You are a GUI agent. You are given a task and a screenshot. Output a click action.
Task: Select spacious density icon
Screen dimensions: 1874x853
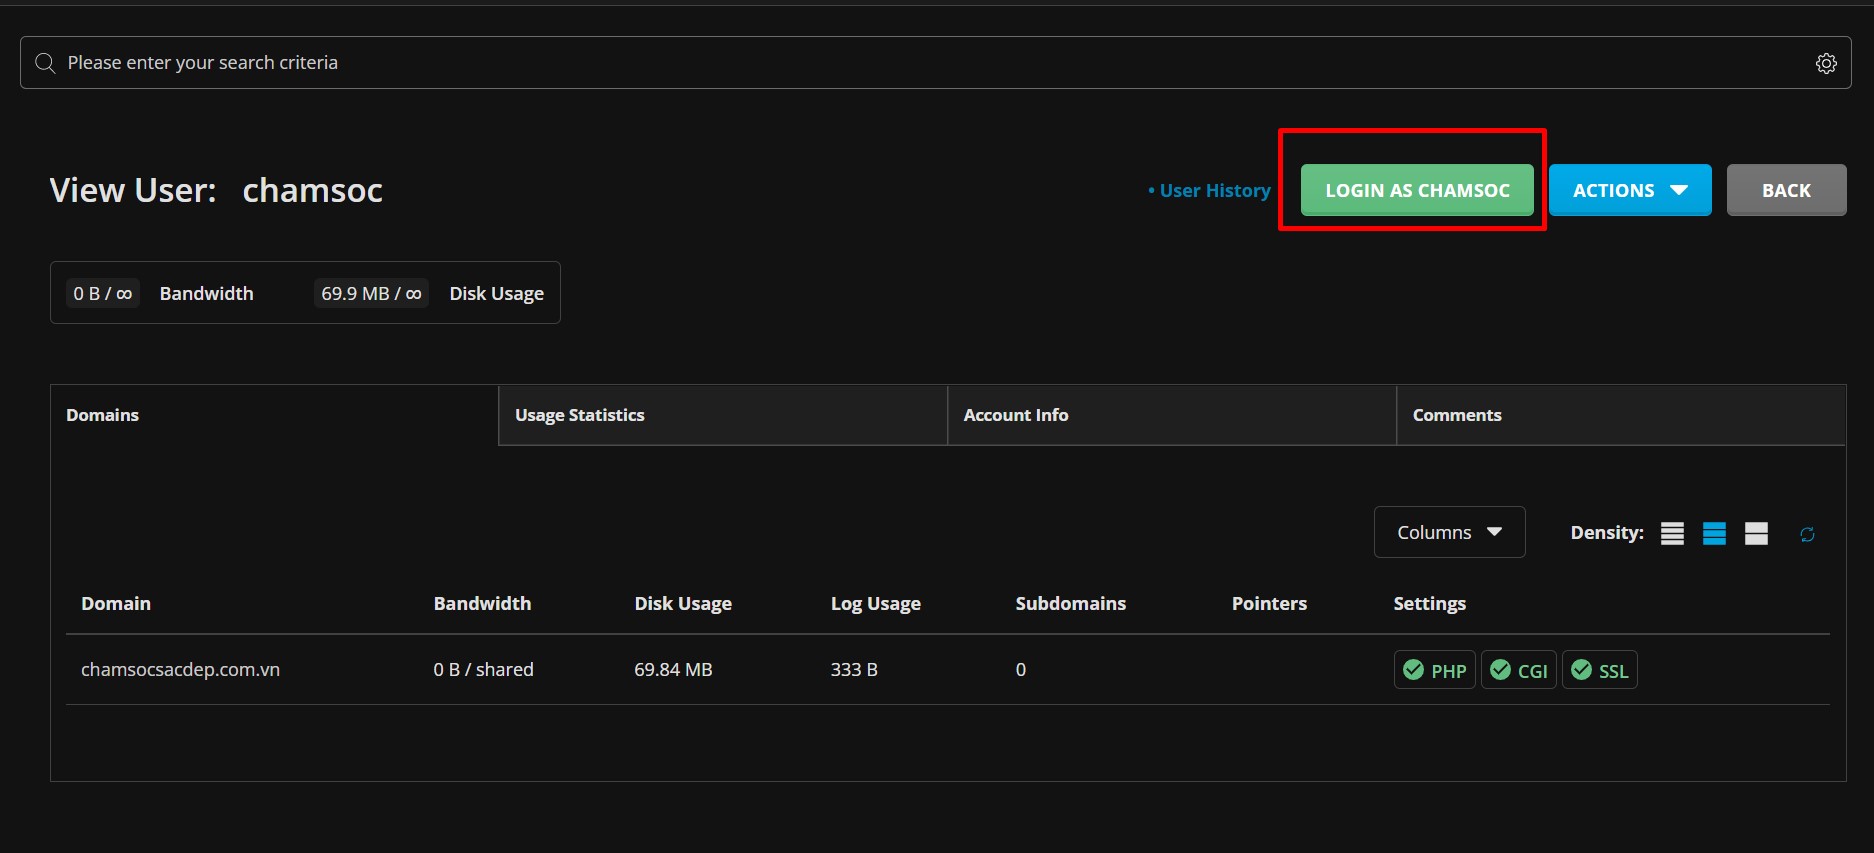click(1756, 534)
